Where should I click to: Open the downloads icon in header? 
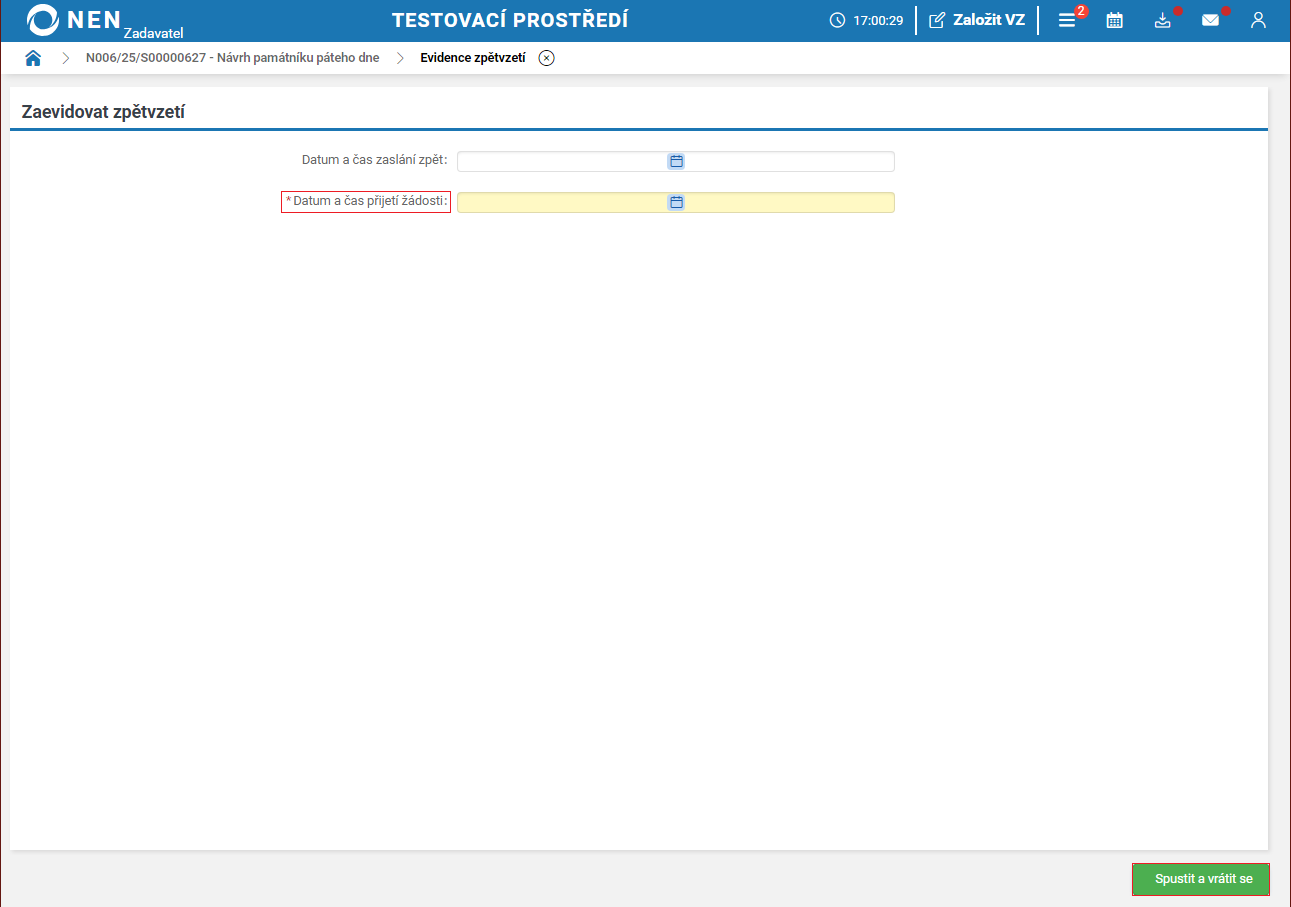click(x=1162, y=20)
